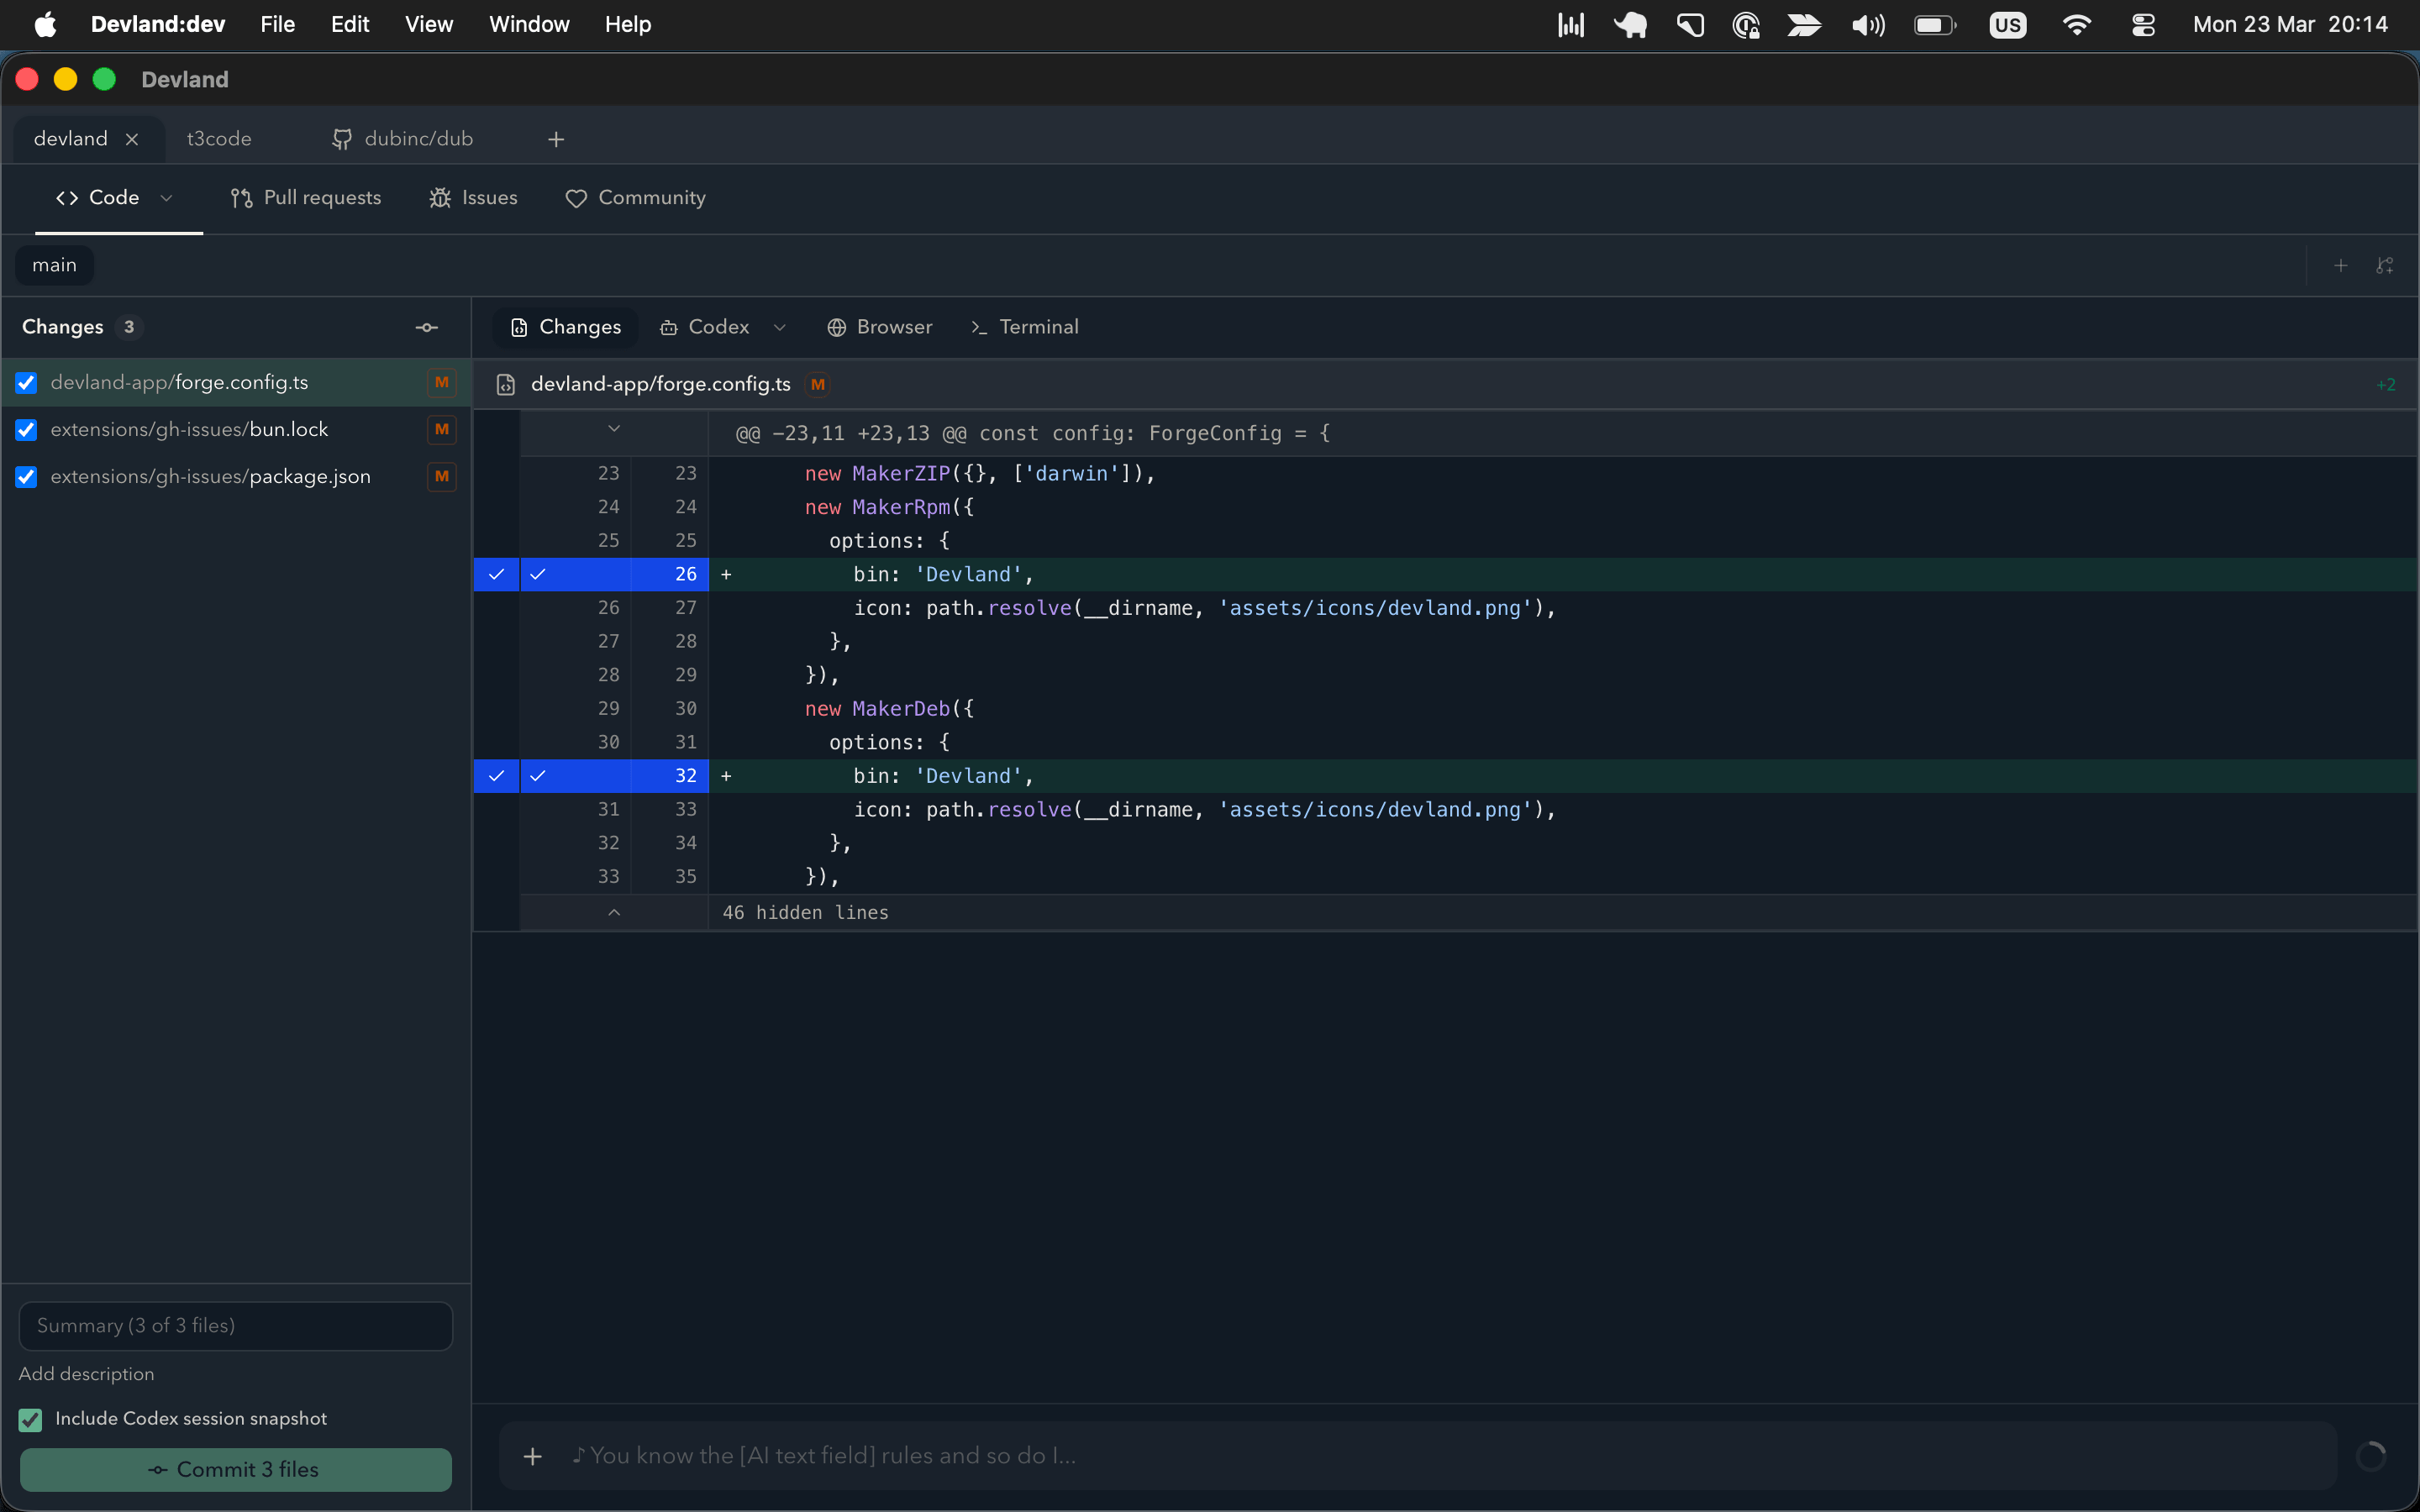This screenshot has width=2420, height=1512.
Task: Disable Include Codex session snapshot
Action: click(30, 1419)
